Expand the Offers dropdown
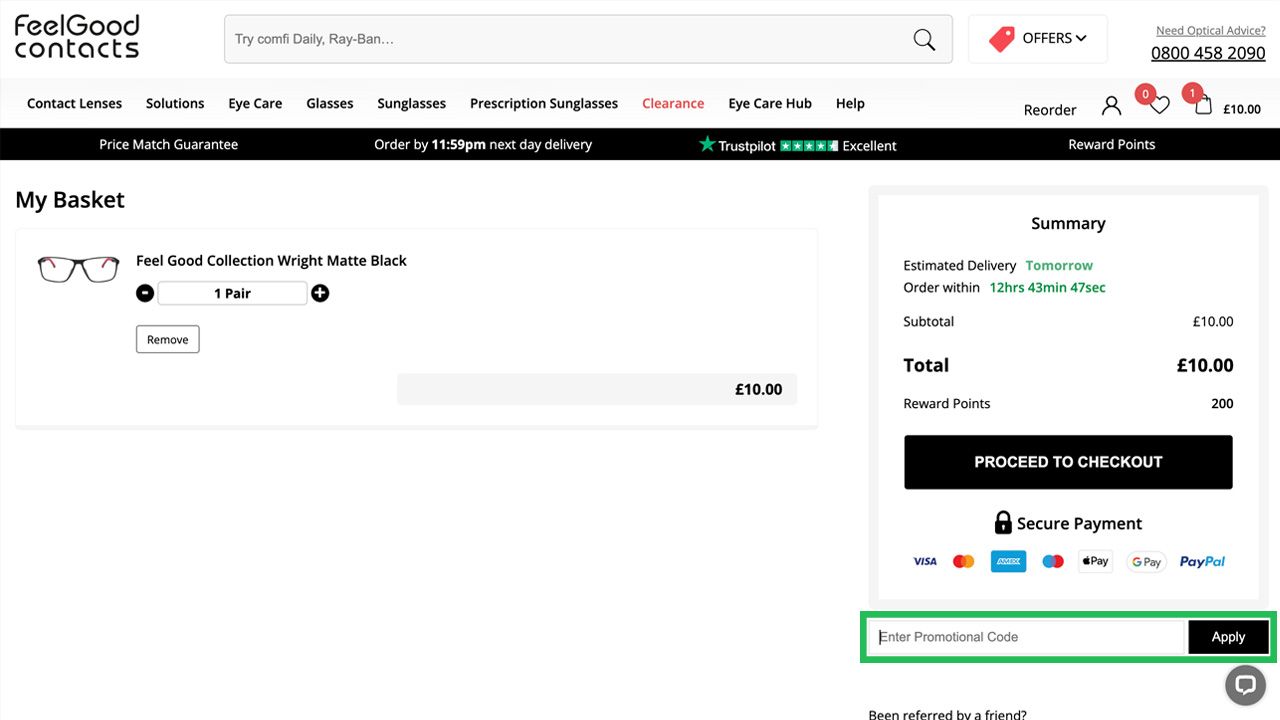Viewport: 1280px width, 720px height. 1038,39
